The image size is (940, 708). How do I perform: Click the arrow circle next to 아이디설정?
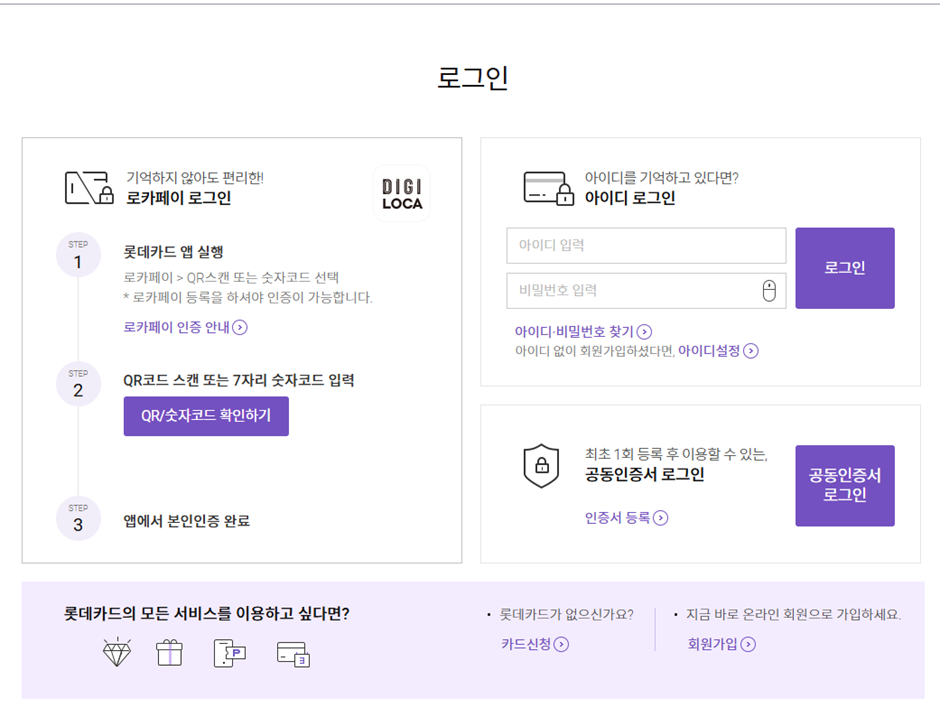click(x=751, y=351)
